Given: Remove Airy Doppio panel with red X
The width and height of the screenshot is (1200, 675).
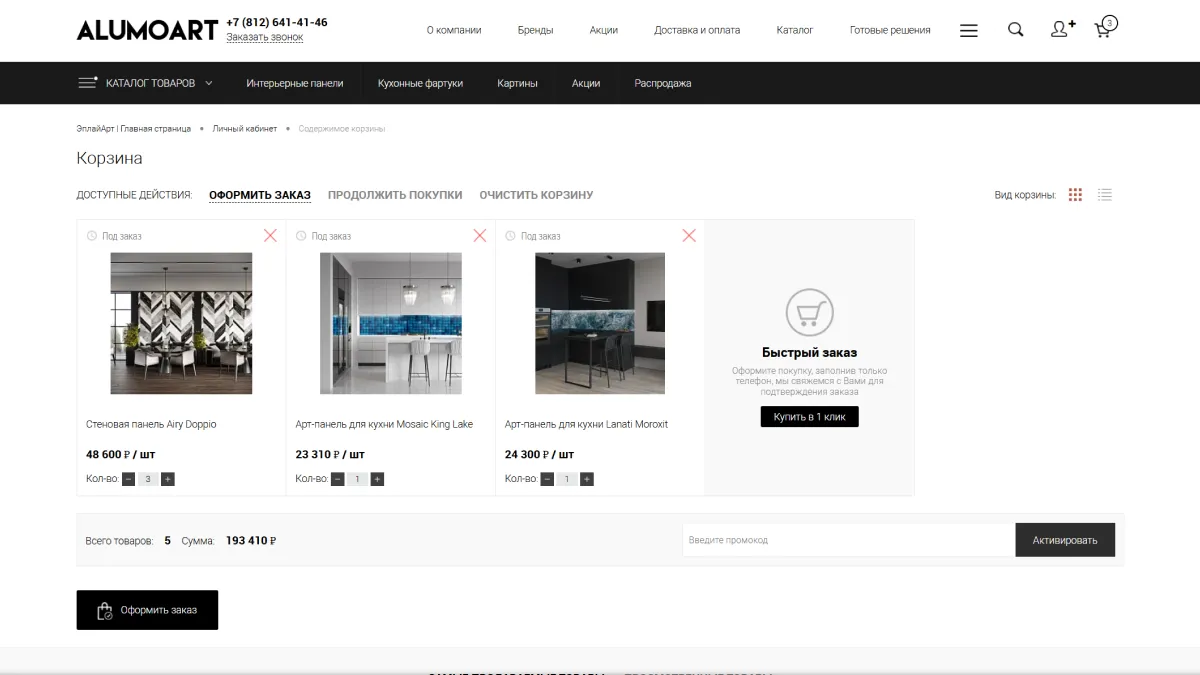Looking at the screenshot, I should point(270,236).
